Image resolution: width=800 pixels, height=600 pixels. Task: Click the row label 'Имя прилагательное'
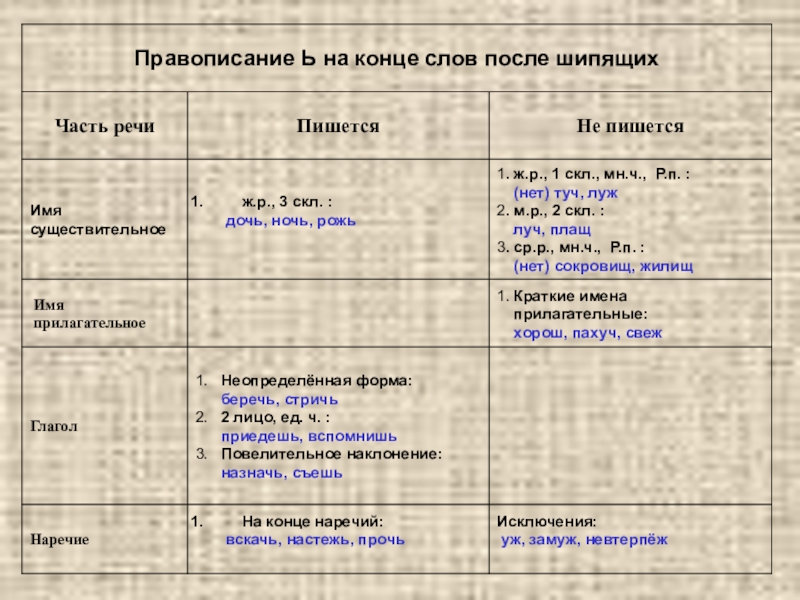89,314
